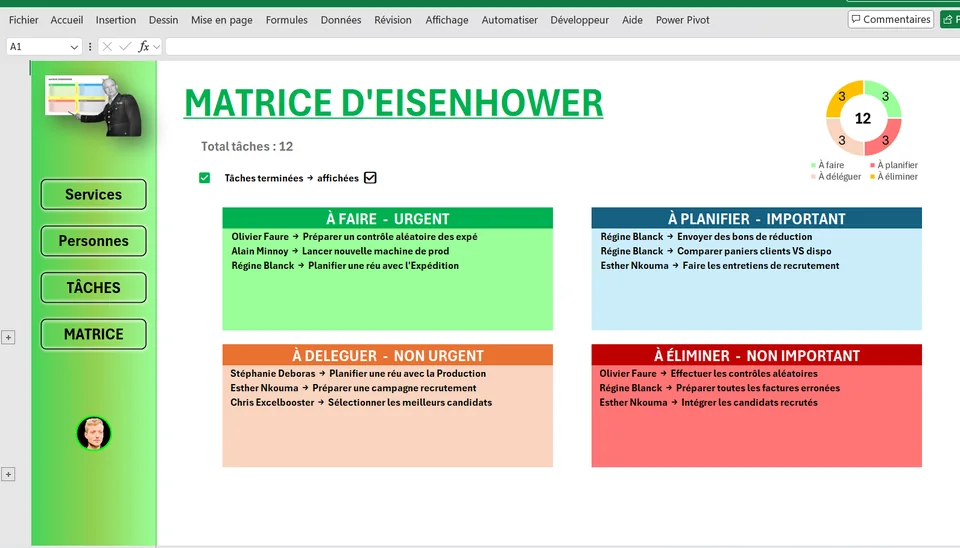The height and width of the screenshot is (548, 960).
Task: Open the Insert Function fx icon
Action: 143,47
